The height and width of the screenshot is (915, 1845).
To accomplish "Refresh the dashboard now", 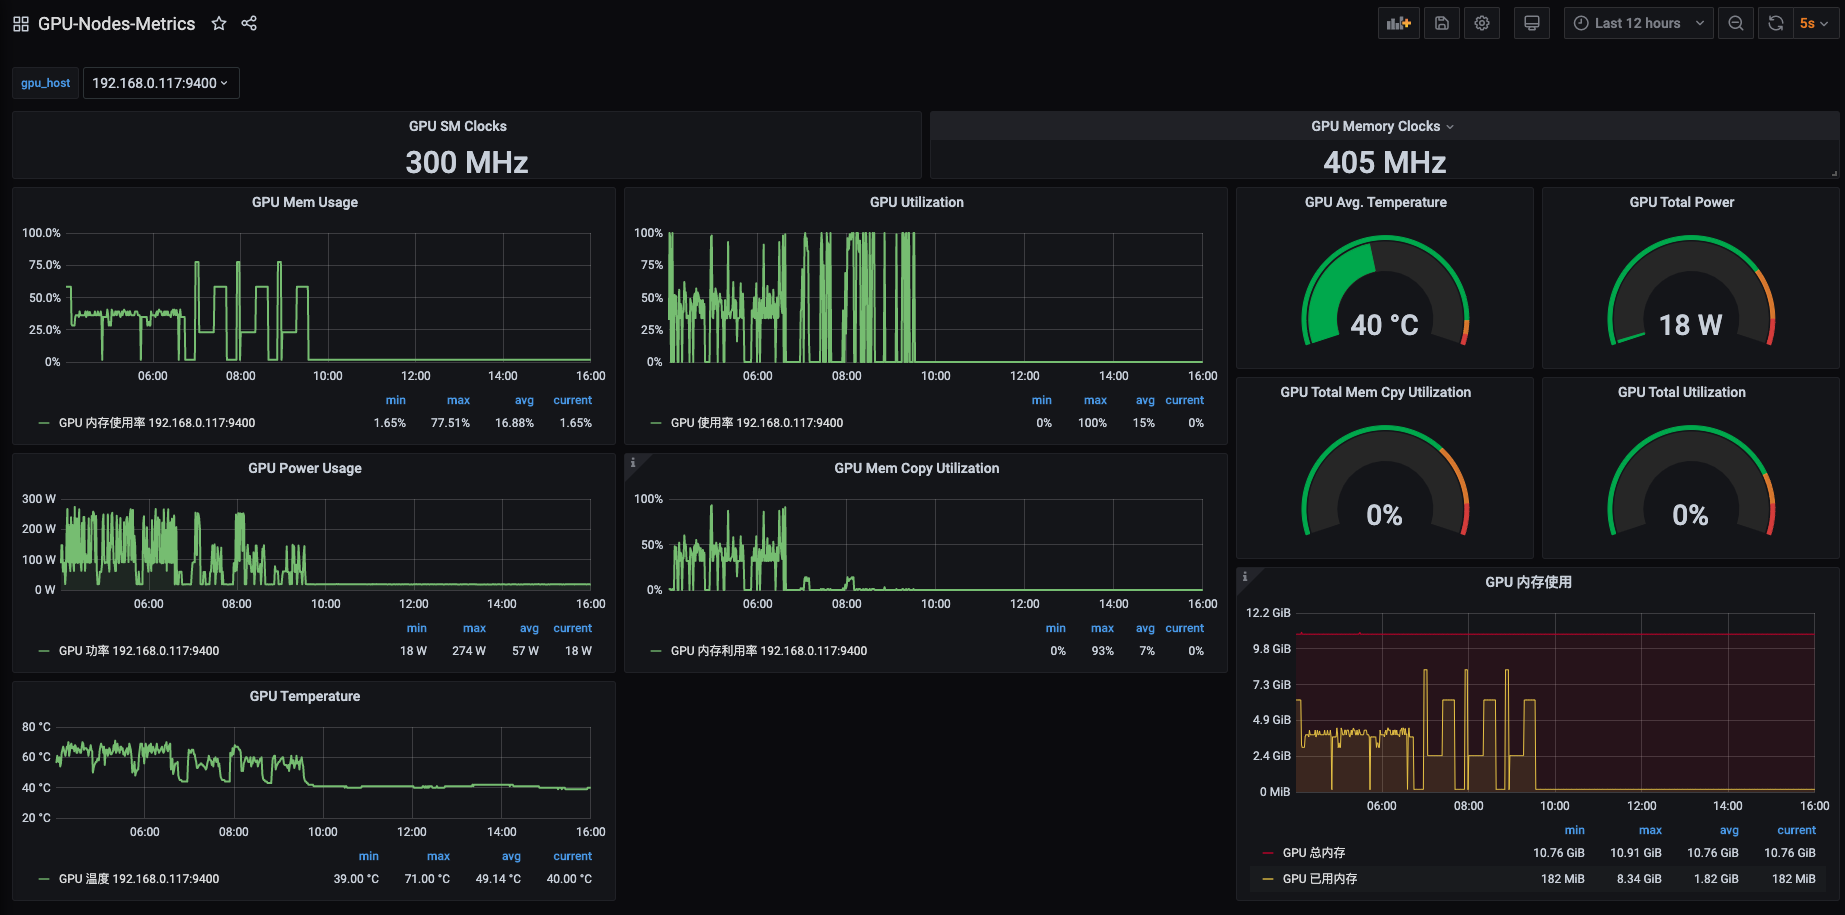I will pyautogui.click(x=1775, y=23).
